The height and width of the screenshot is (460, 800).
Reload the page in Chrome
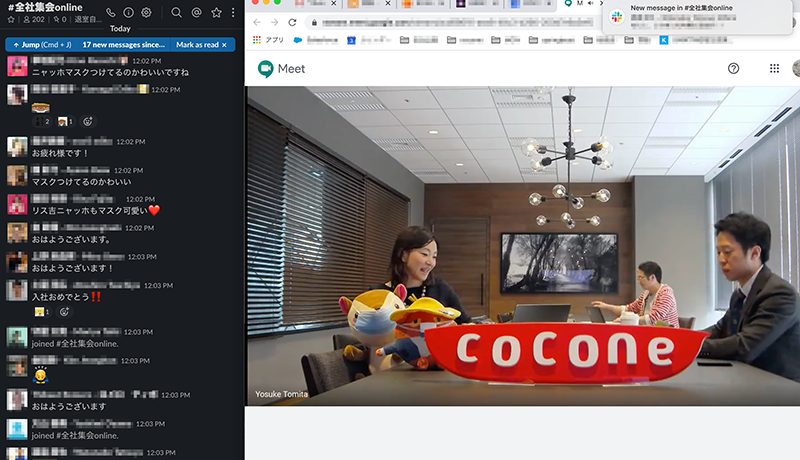(x=292, y=22)
